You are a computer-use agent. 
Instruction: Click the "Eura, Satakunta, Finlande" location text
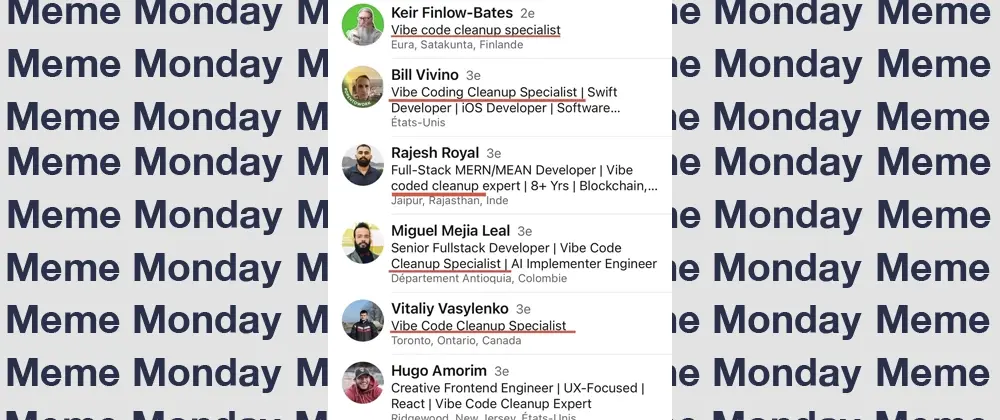[457, 44]
